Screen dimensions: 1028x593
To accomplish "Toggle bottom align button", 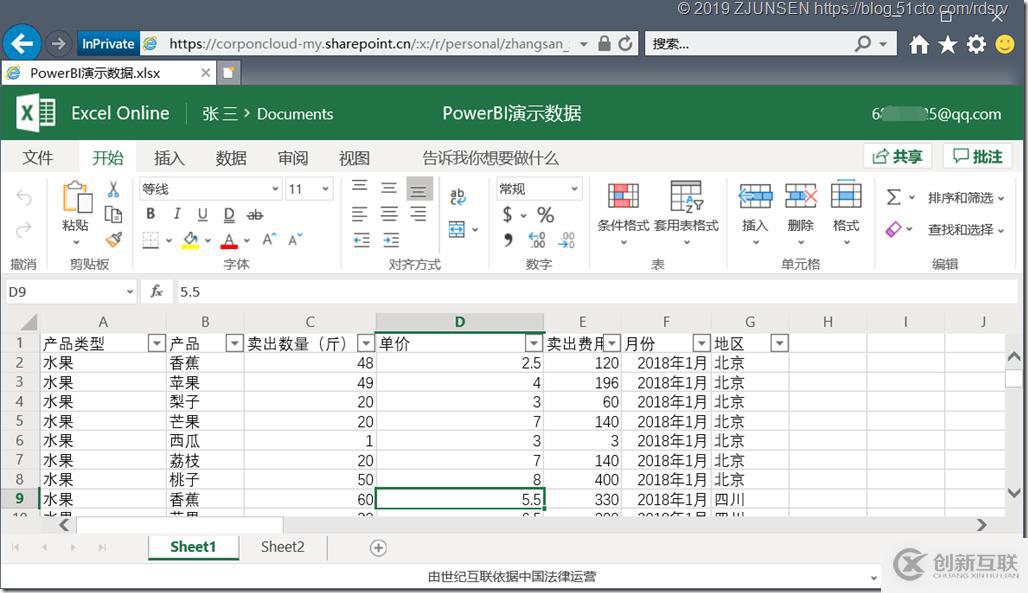I will point(419,189).
